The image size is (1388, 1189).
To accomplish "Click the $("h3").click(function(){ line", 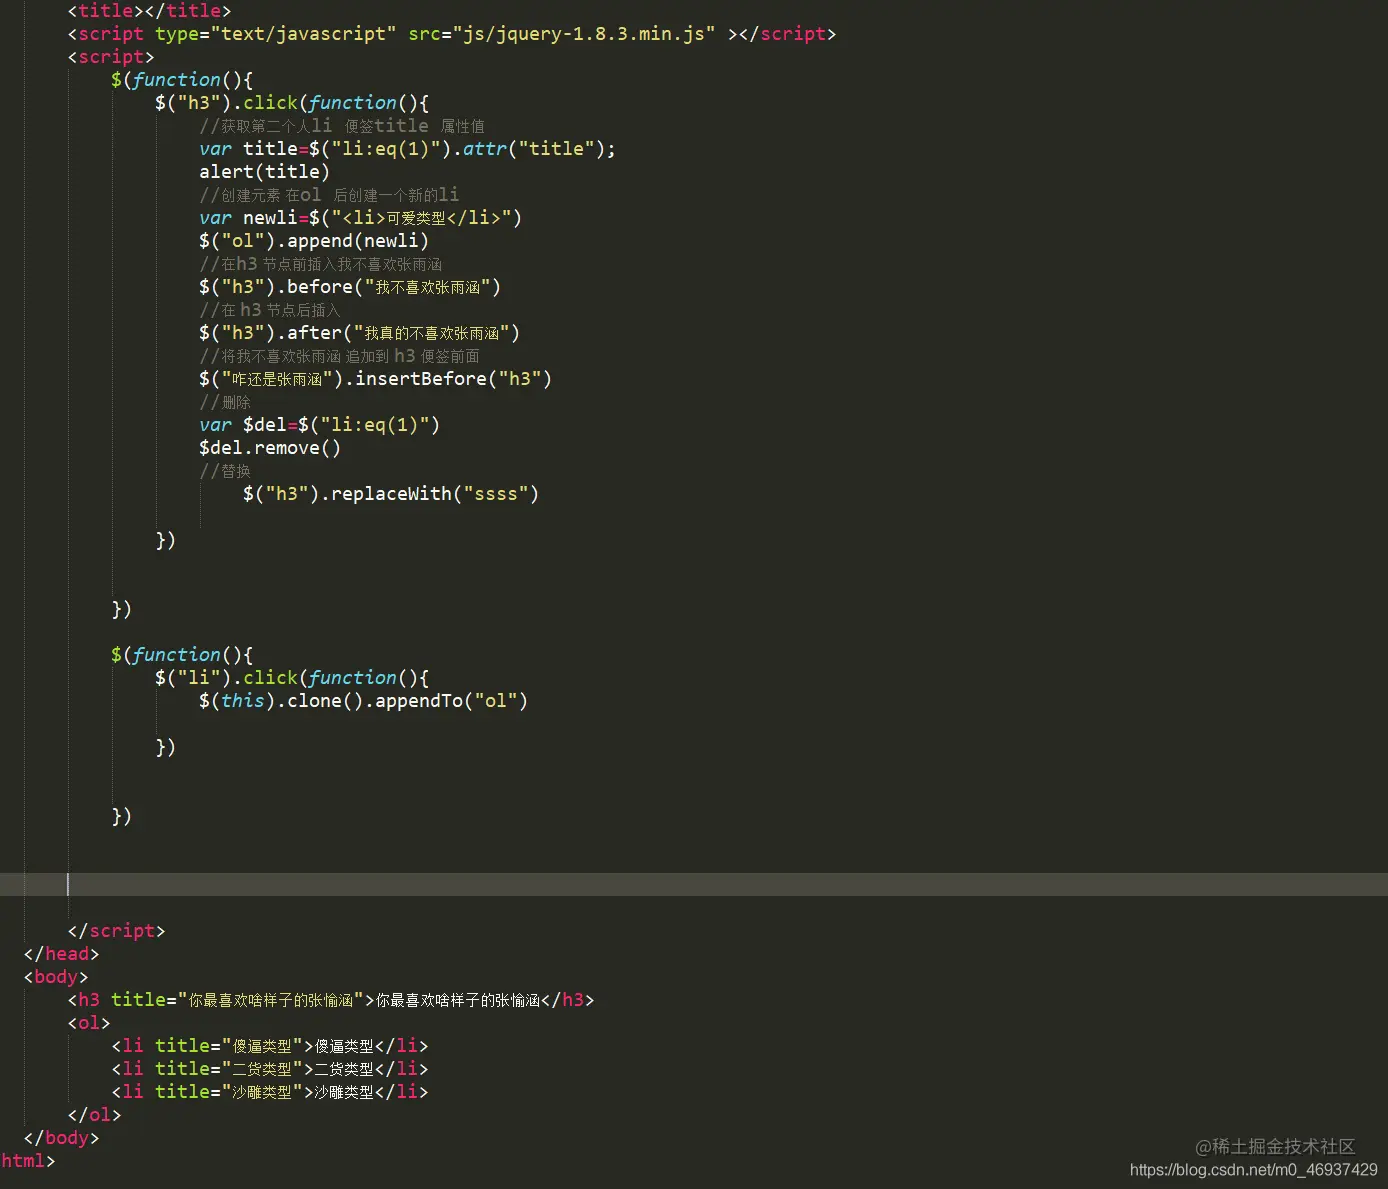I will 292,103.
